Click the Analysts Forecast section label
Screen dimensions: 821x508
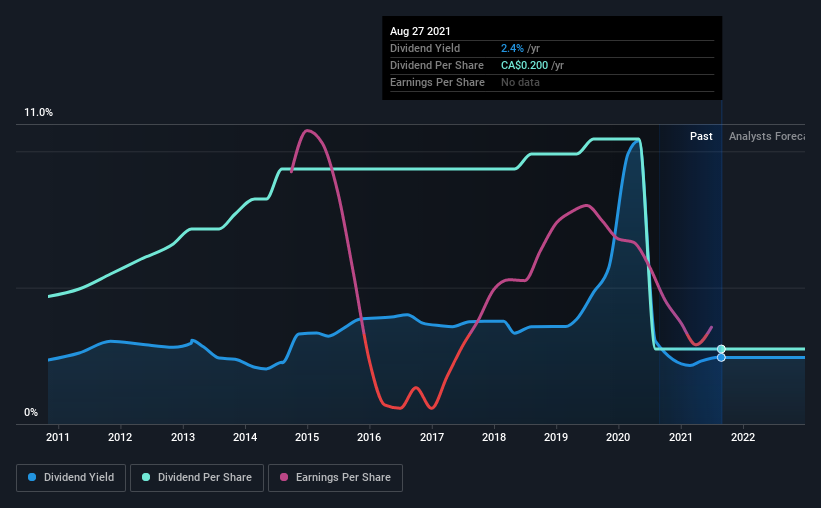click(x=767, y=136)
